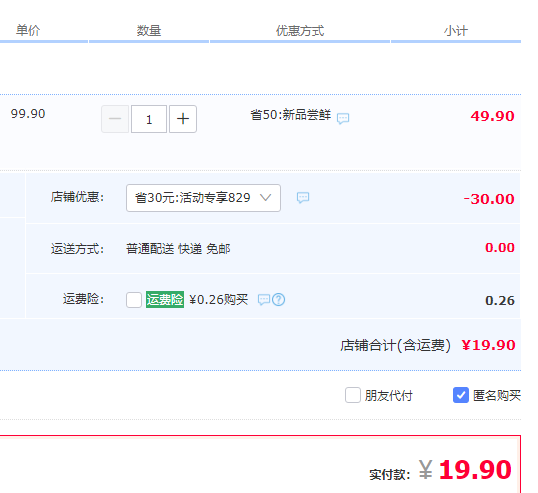538x493 pixels.
Task: Select the 优惠方式 column header
Action: pyautogui.click(x=300, y=31)
